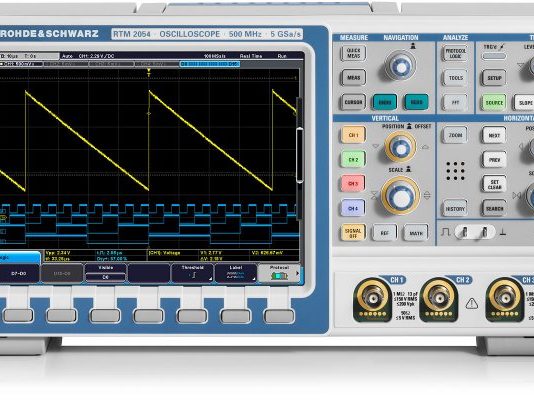Viewport: 534px width, 400px height.
Task: Open the Threshold softkey menu on screen
Action: coord(192,273)
